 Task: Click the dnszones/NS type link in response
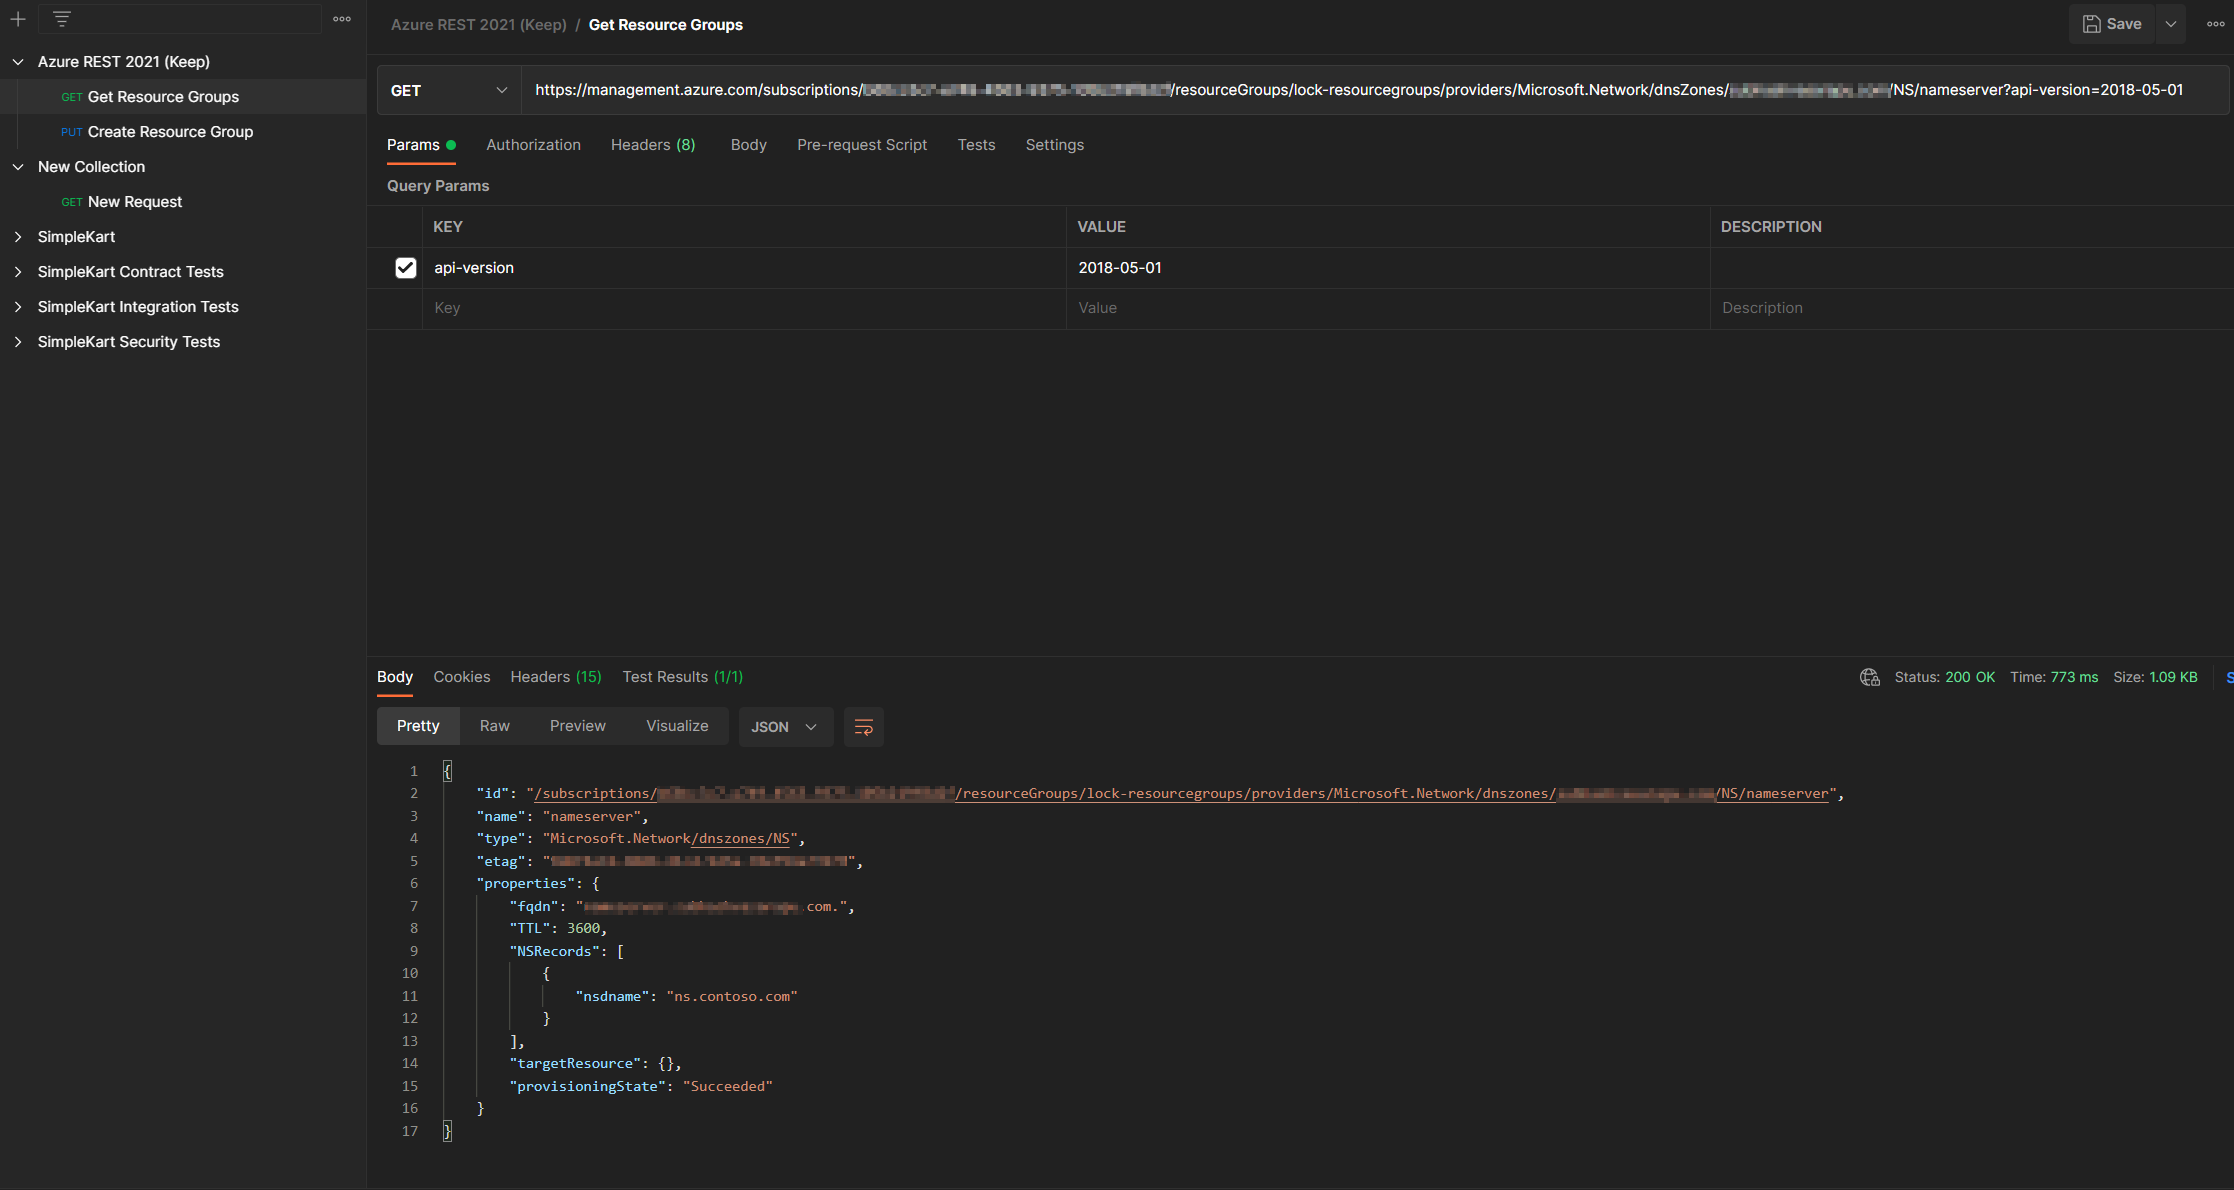741,839
